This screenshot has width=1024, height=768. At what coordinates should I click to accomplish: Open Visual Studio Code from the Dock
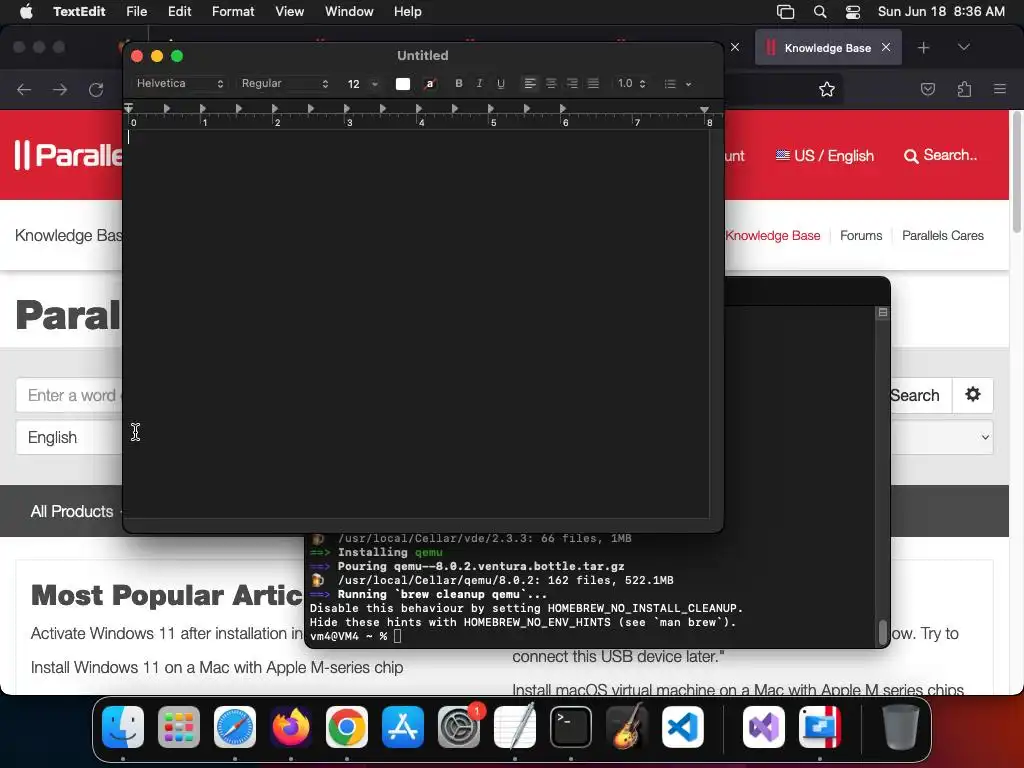(x=682, y=727)
